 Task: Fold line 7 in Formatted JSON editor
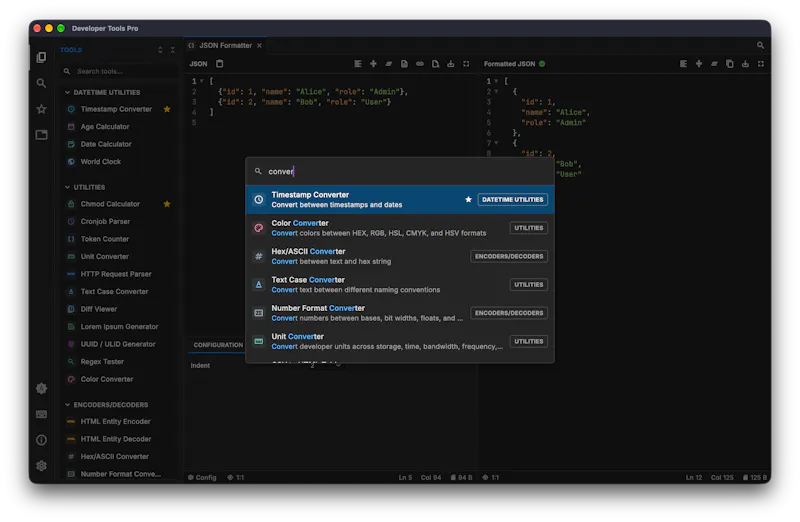pos(496,143)
